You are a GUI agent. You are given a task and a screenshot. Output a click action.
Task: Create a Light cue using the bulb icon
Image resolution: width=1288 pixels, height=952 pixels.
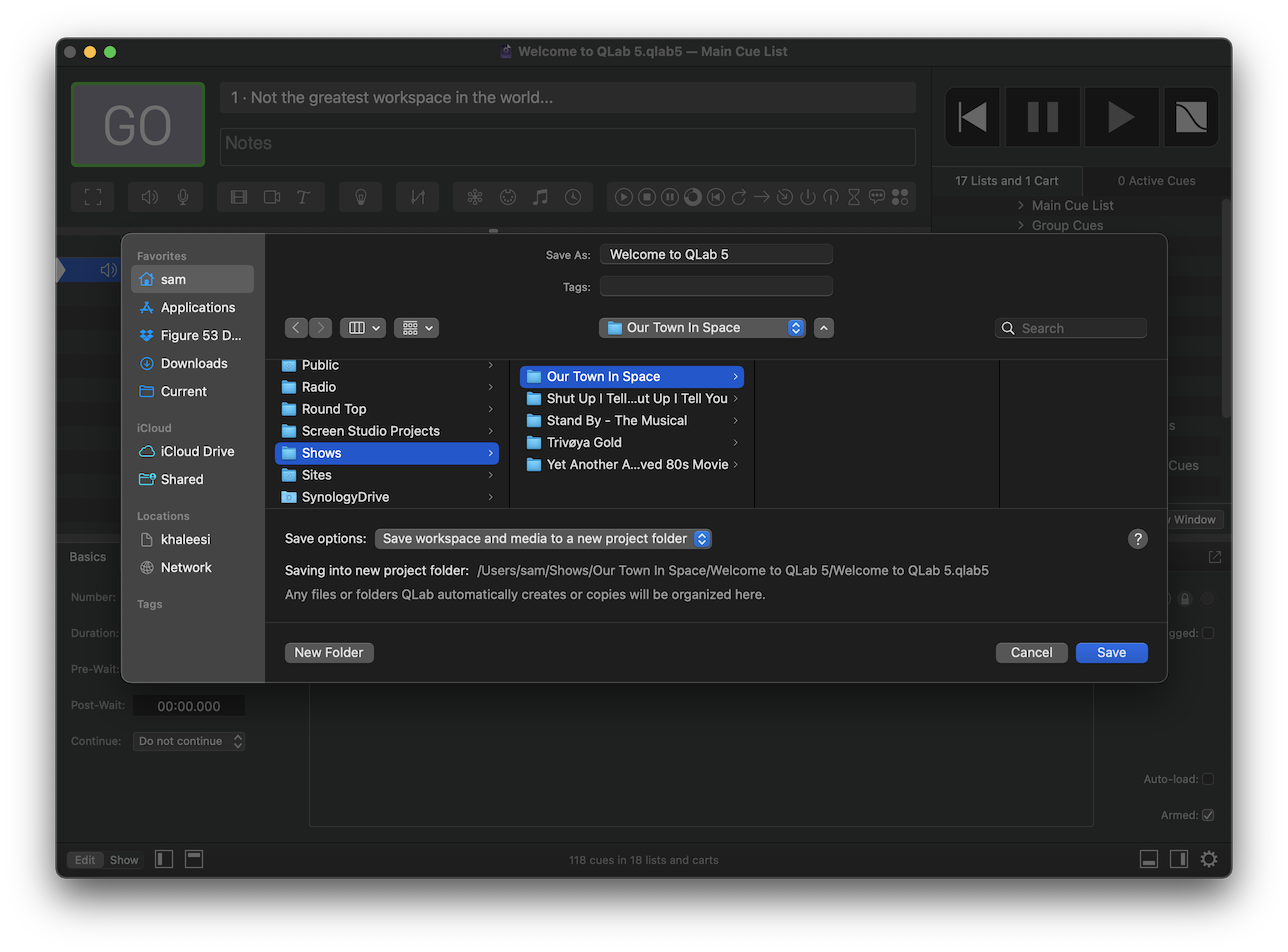tap(361, 197)
